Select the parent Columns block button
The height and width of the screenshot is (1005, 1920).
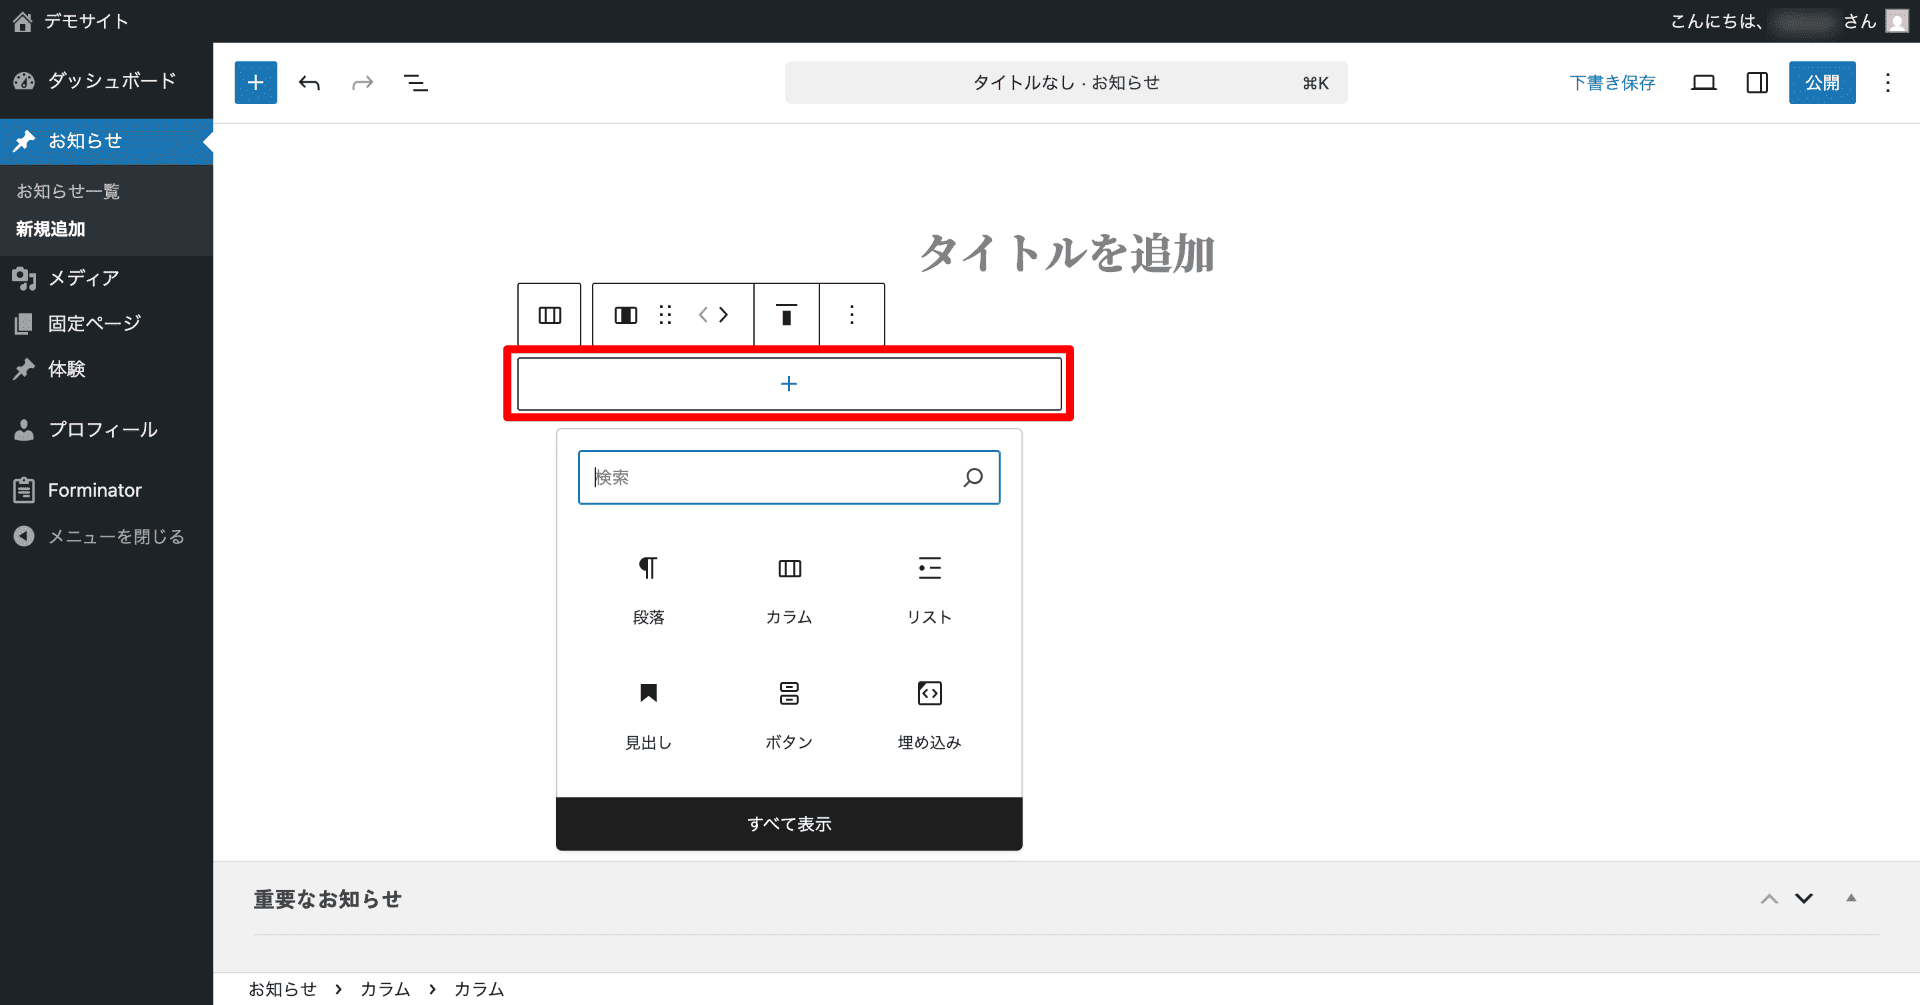pos(550,315)
